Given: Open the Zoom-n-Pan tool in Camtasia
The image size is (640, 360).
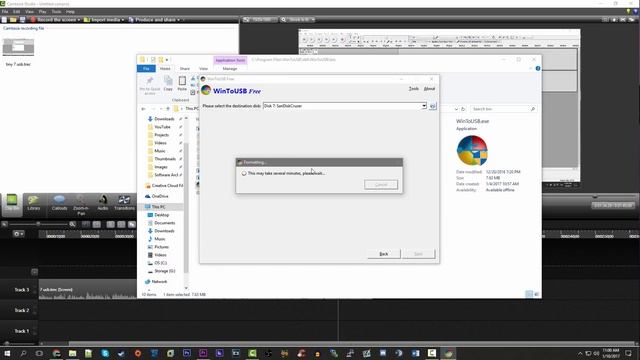Looking at the screenshot, I should point(81,204).
